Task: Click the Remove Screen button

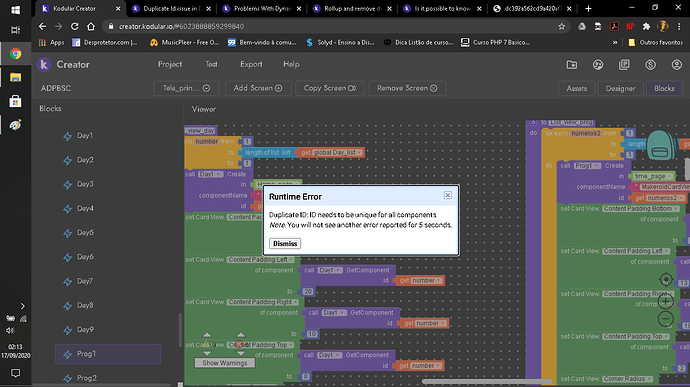Action: tap(407, 88)
